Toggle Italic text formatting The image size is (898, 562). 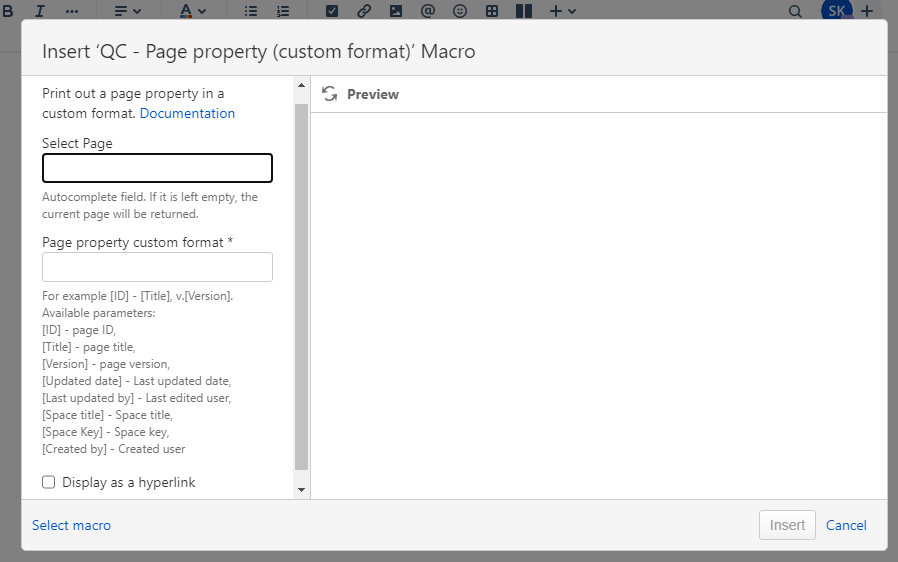click(x=40, y=11)
